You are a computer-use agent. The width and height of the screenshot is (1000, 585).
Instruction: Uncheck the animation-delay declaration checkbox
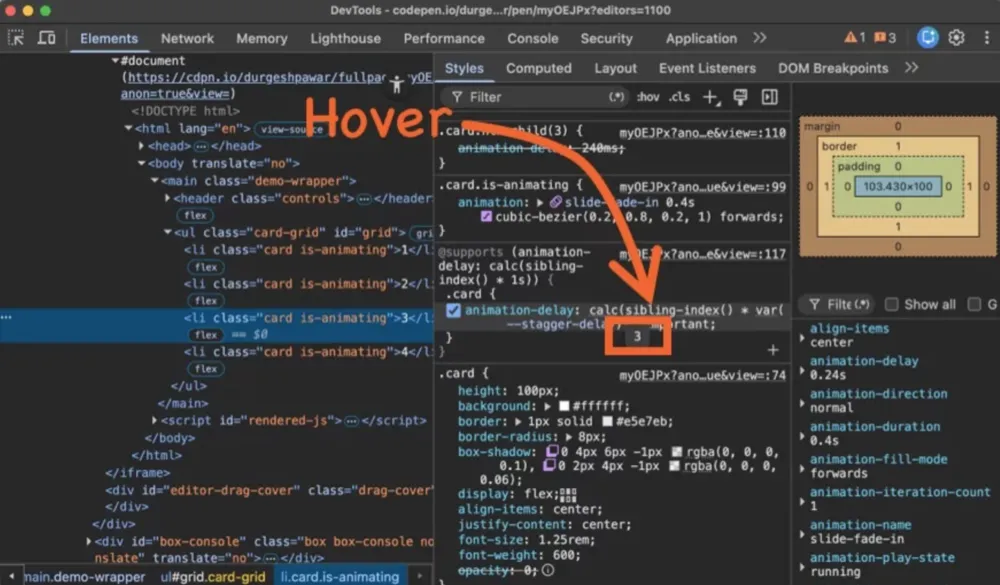tap(453, 310)
